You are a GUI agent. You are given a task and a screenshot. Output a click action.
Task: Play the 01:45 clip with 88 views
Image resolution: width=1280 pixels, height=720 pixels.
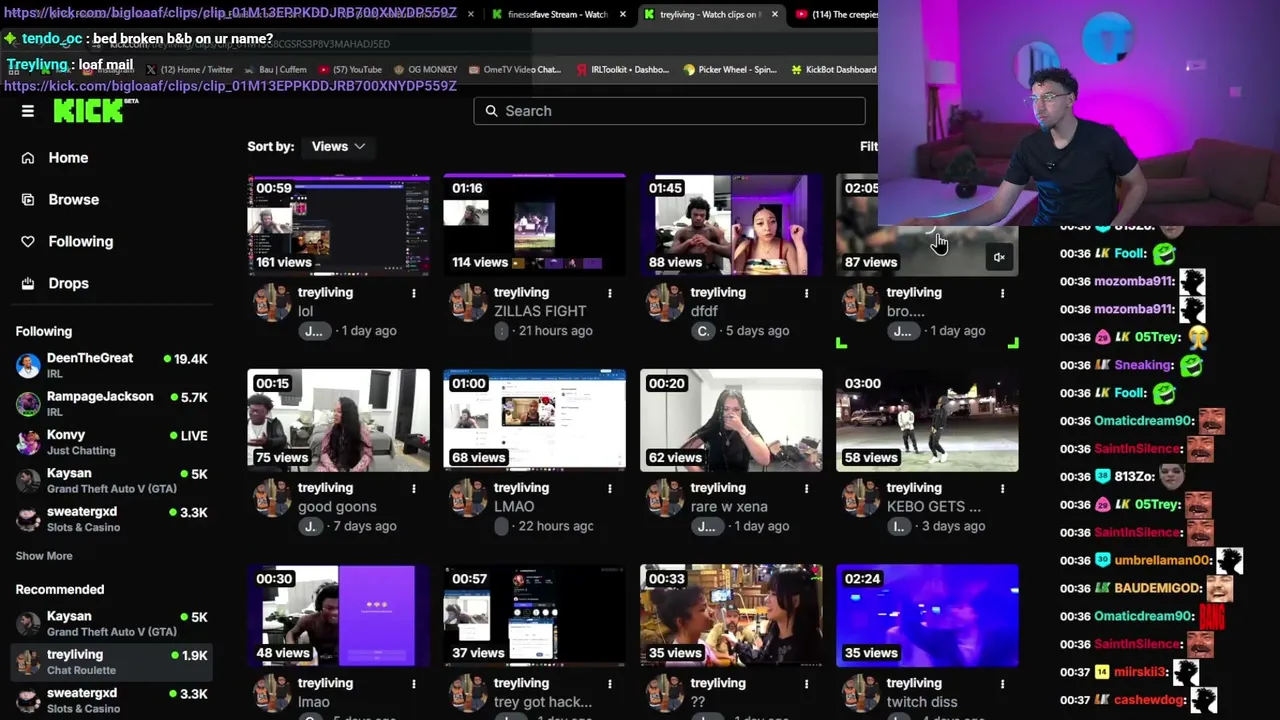(731, 225)
